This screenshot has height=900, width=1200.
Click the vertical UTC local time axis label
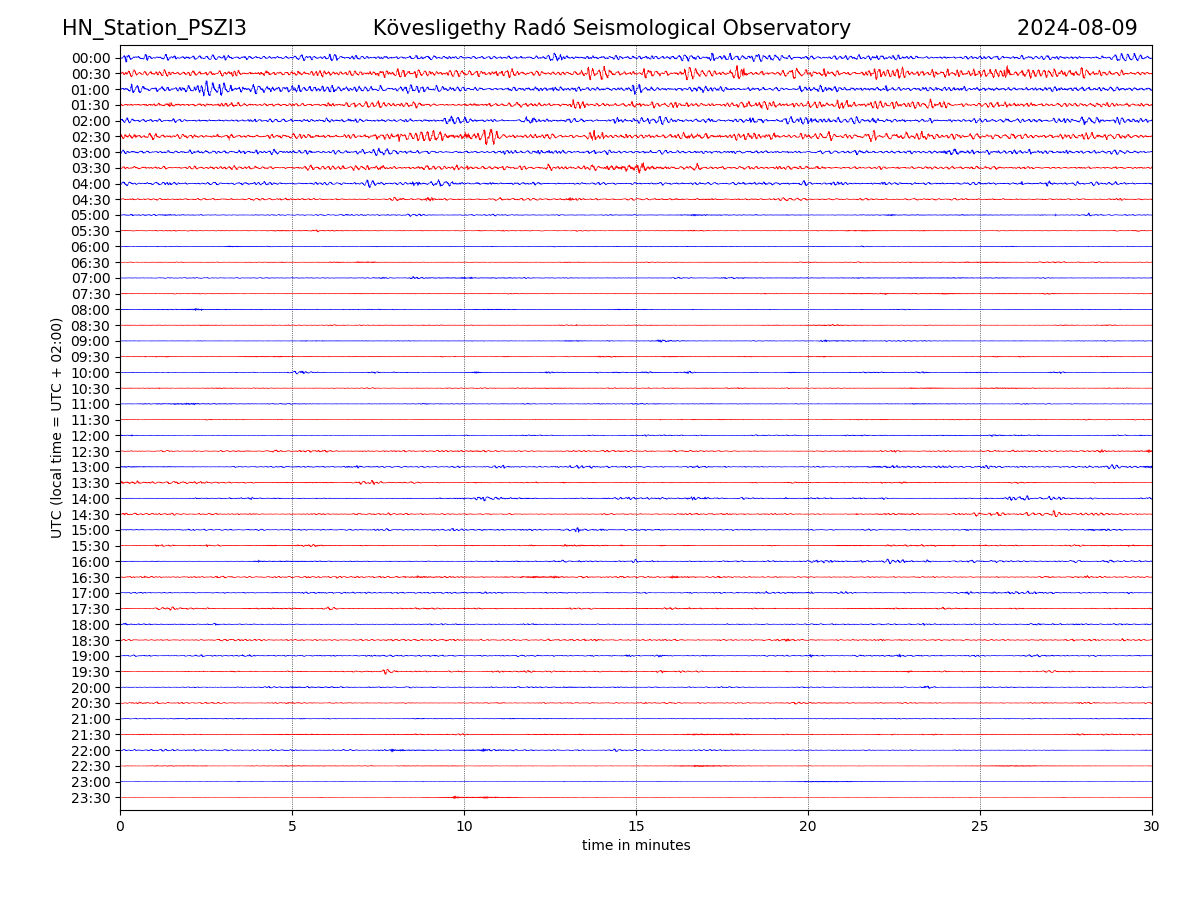57,428
